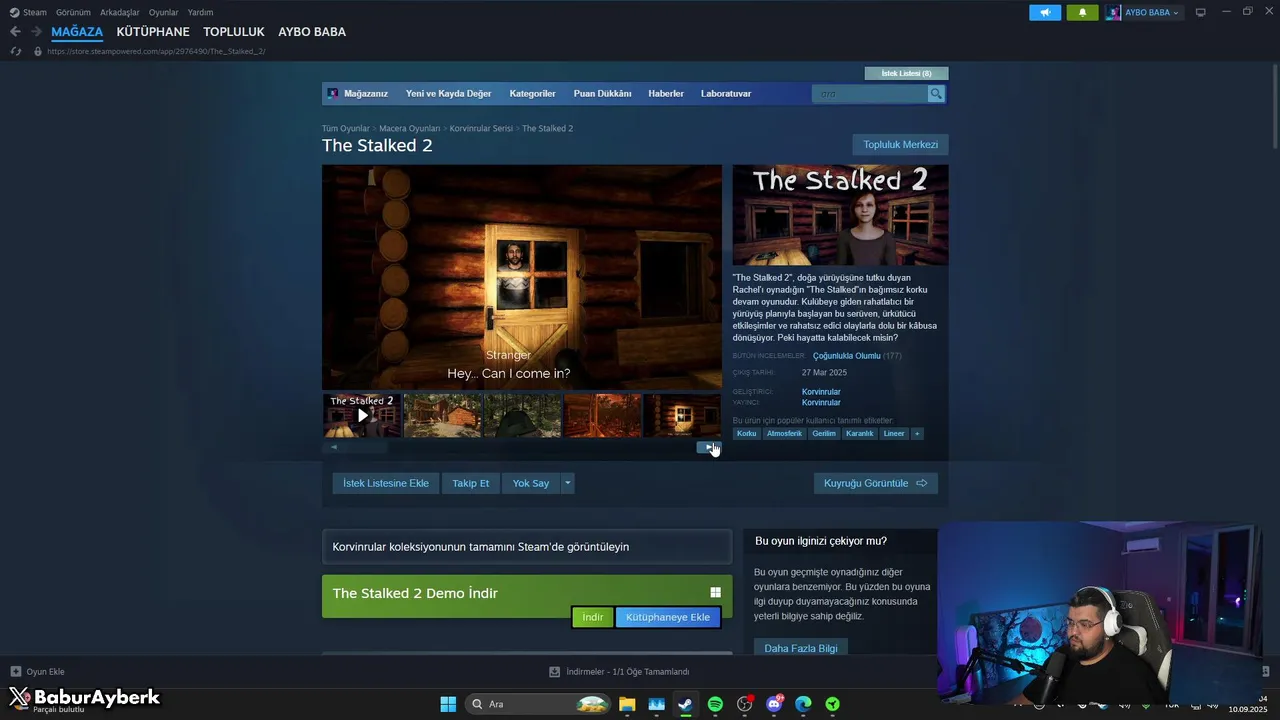
Task: Click the announcements megaphone icon
Action: [1045, 12]
